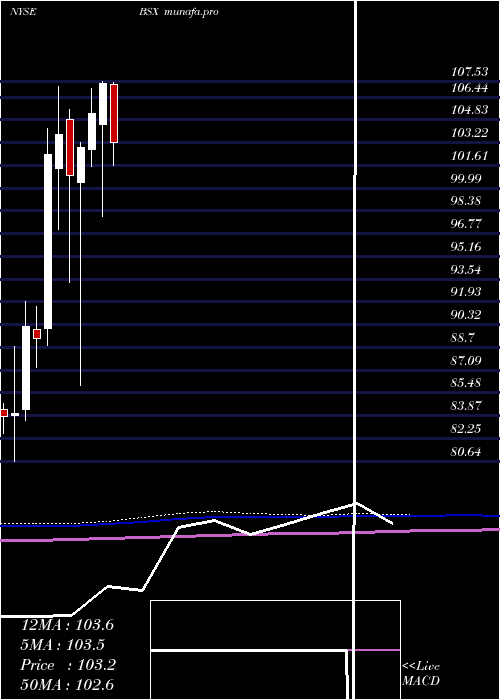Viewport: 500px width, 700px height.
Task: Click the NYSE exchange label
Action: [23, 12]
